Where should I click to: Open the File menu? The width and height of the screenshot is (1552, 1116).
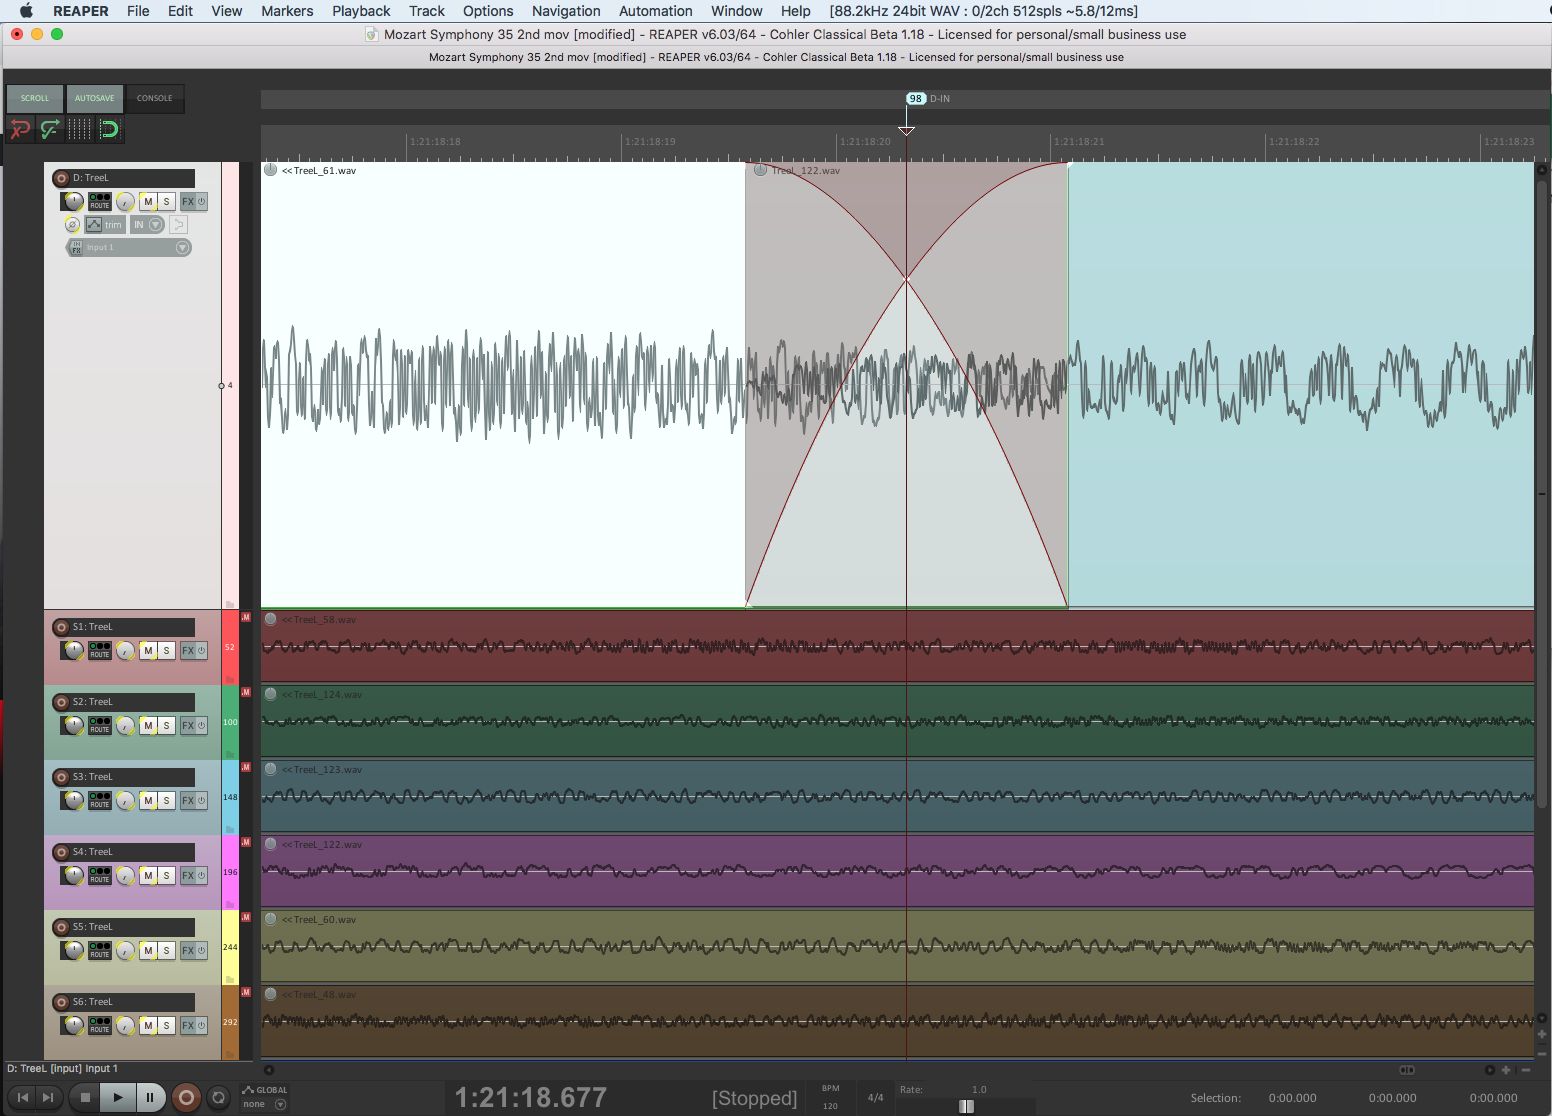138,11
